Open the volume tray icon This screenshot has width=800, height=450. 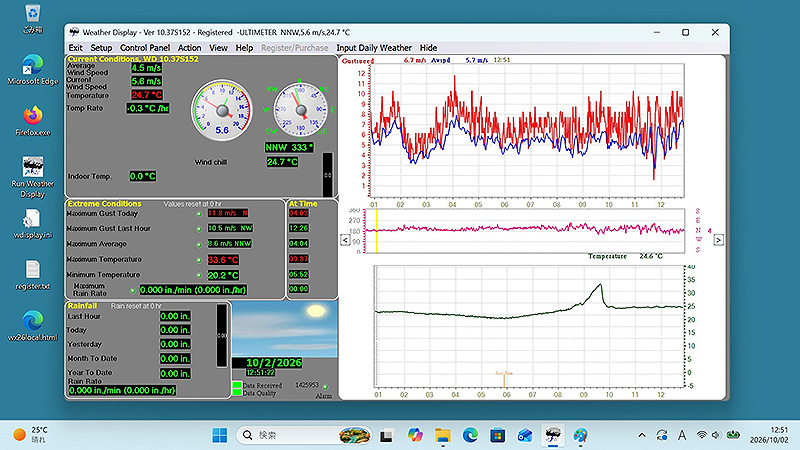(x=716, y=435)
